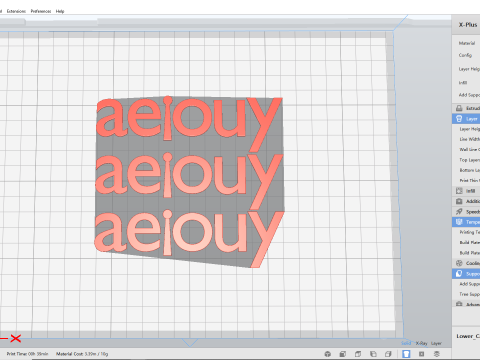Select the aeiouy 3D model
Image resolution: width=480 pixels, height=360 pixels.
point(189,182)
